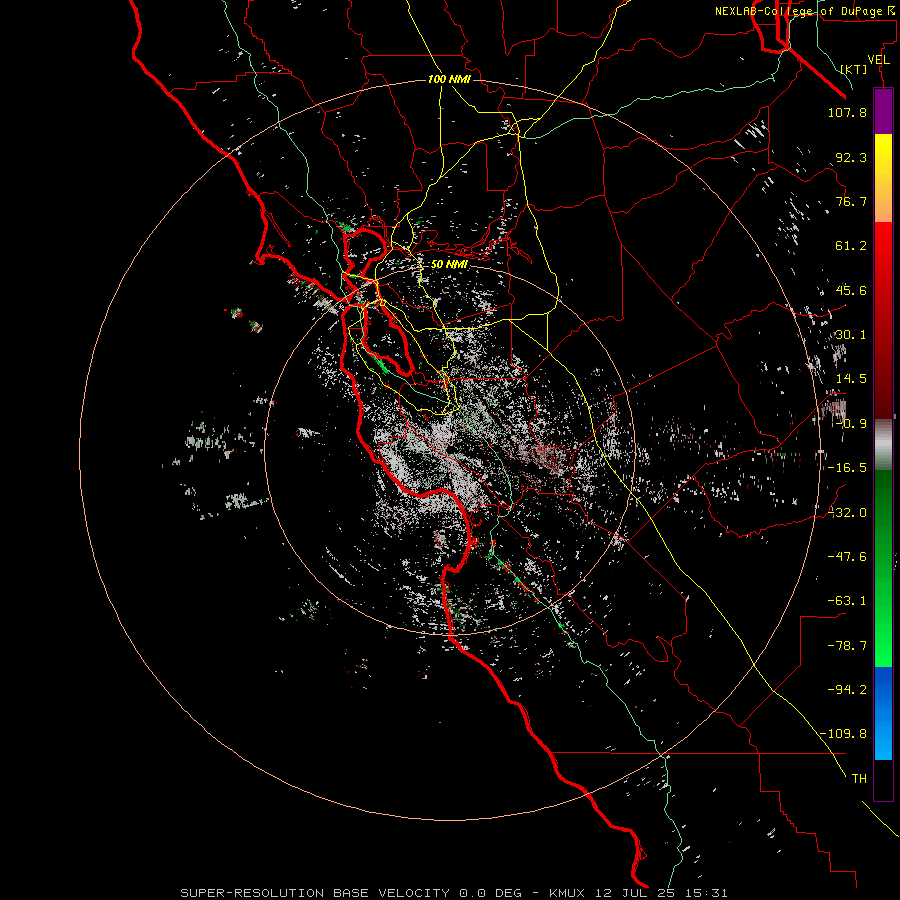The image size is (900, 900).
Task: Click the Super-Resolution Base Velocity caption text
Action: point(454,893)
